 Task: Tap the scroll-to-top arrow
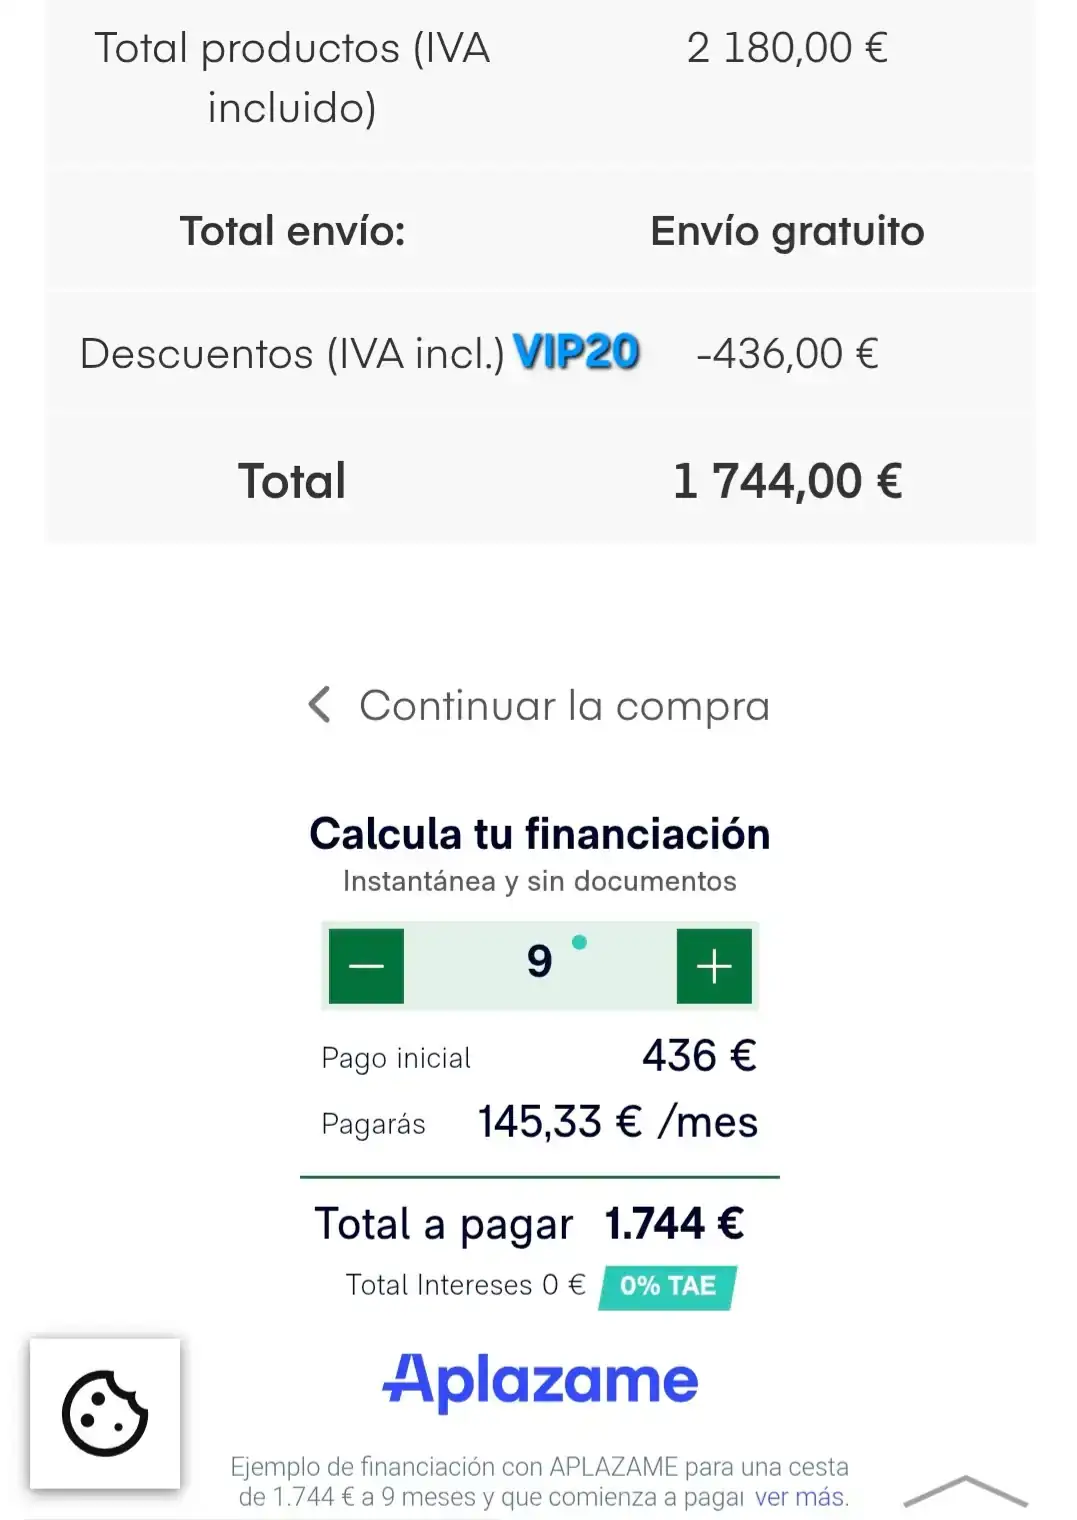click(x=965, y=1491)
